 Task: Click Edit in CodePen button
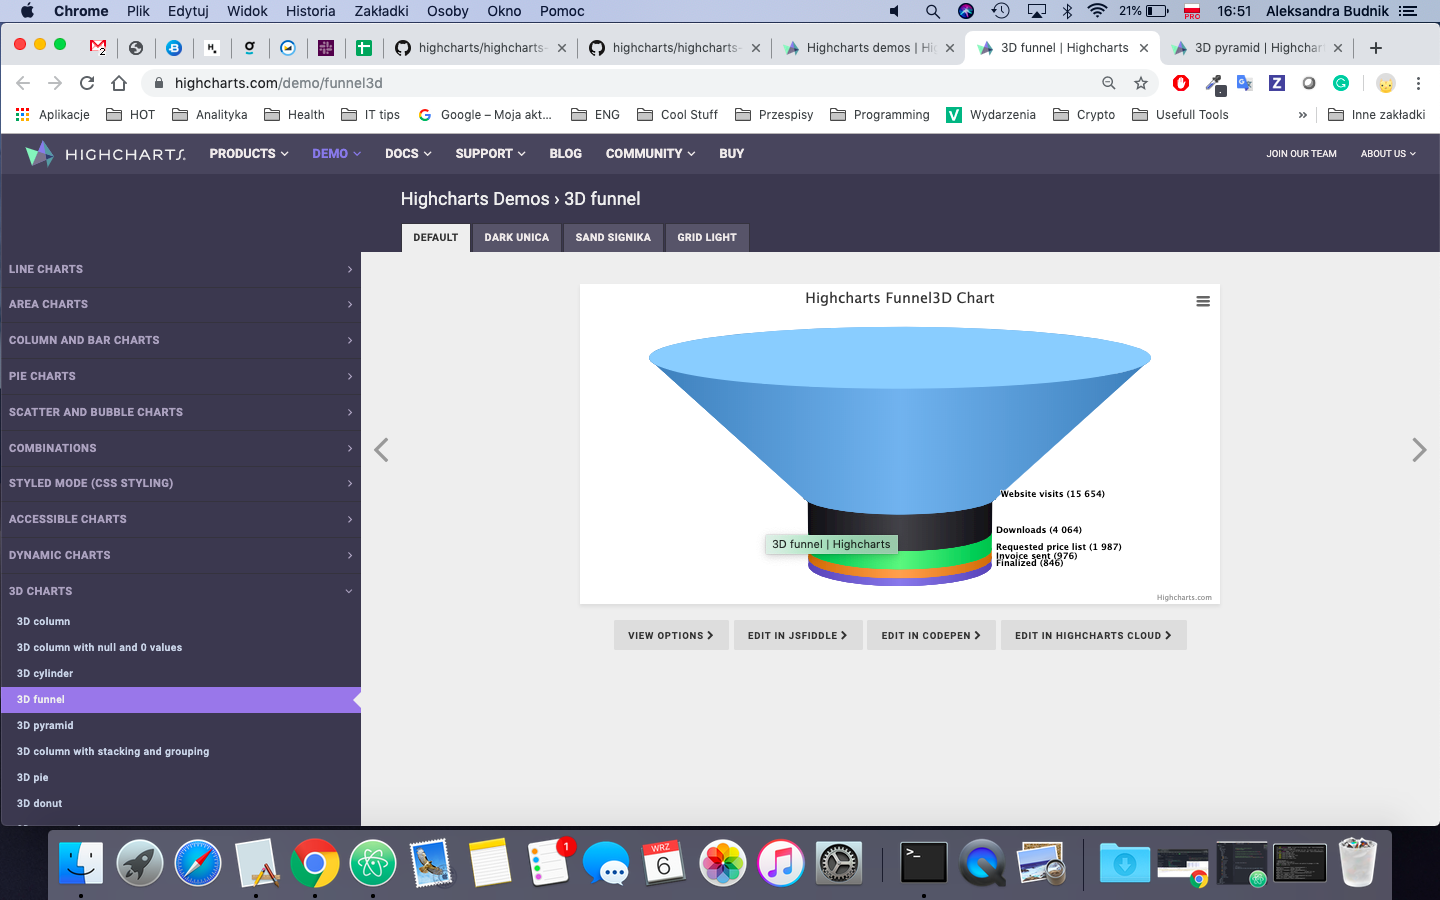coord(931,635)
